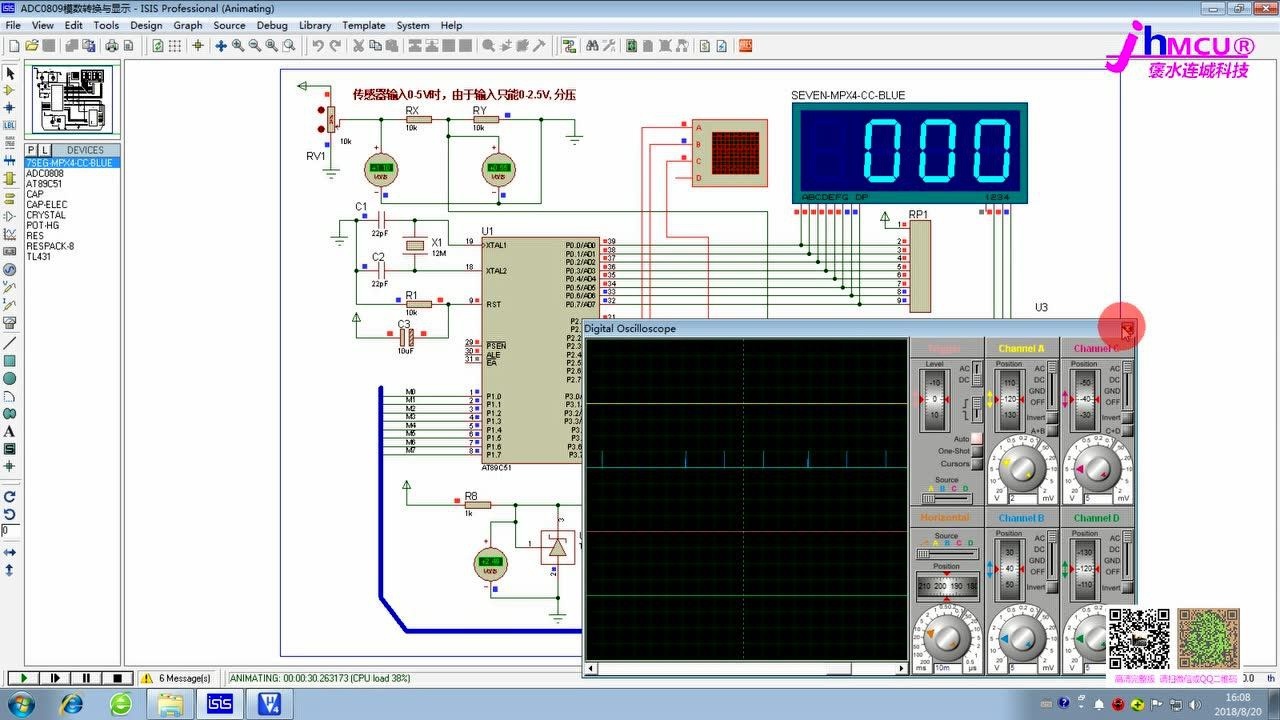Toggle Cursors on the oscilloscope

pyautogui.click(x=976, y=464)
